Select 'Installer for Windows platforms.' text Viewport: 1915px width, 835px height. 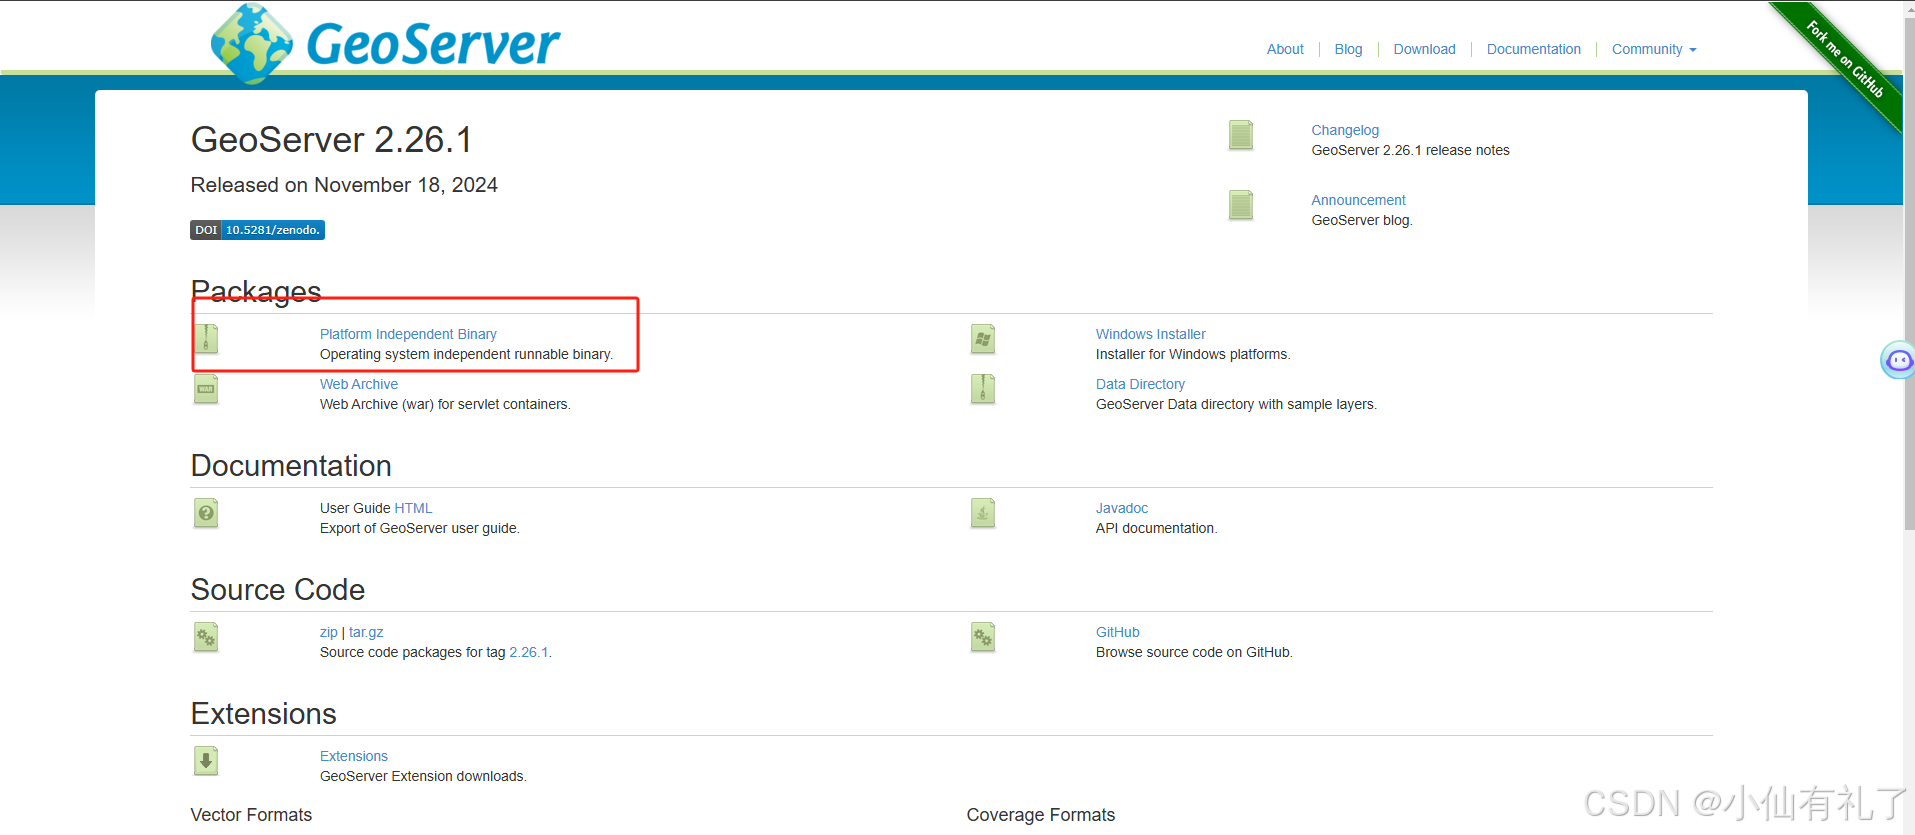[1193, 354]
